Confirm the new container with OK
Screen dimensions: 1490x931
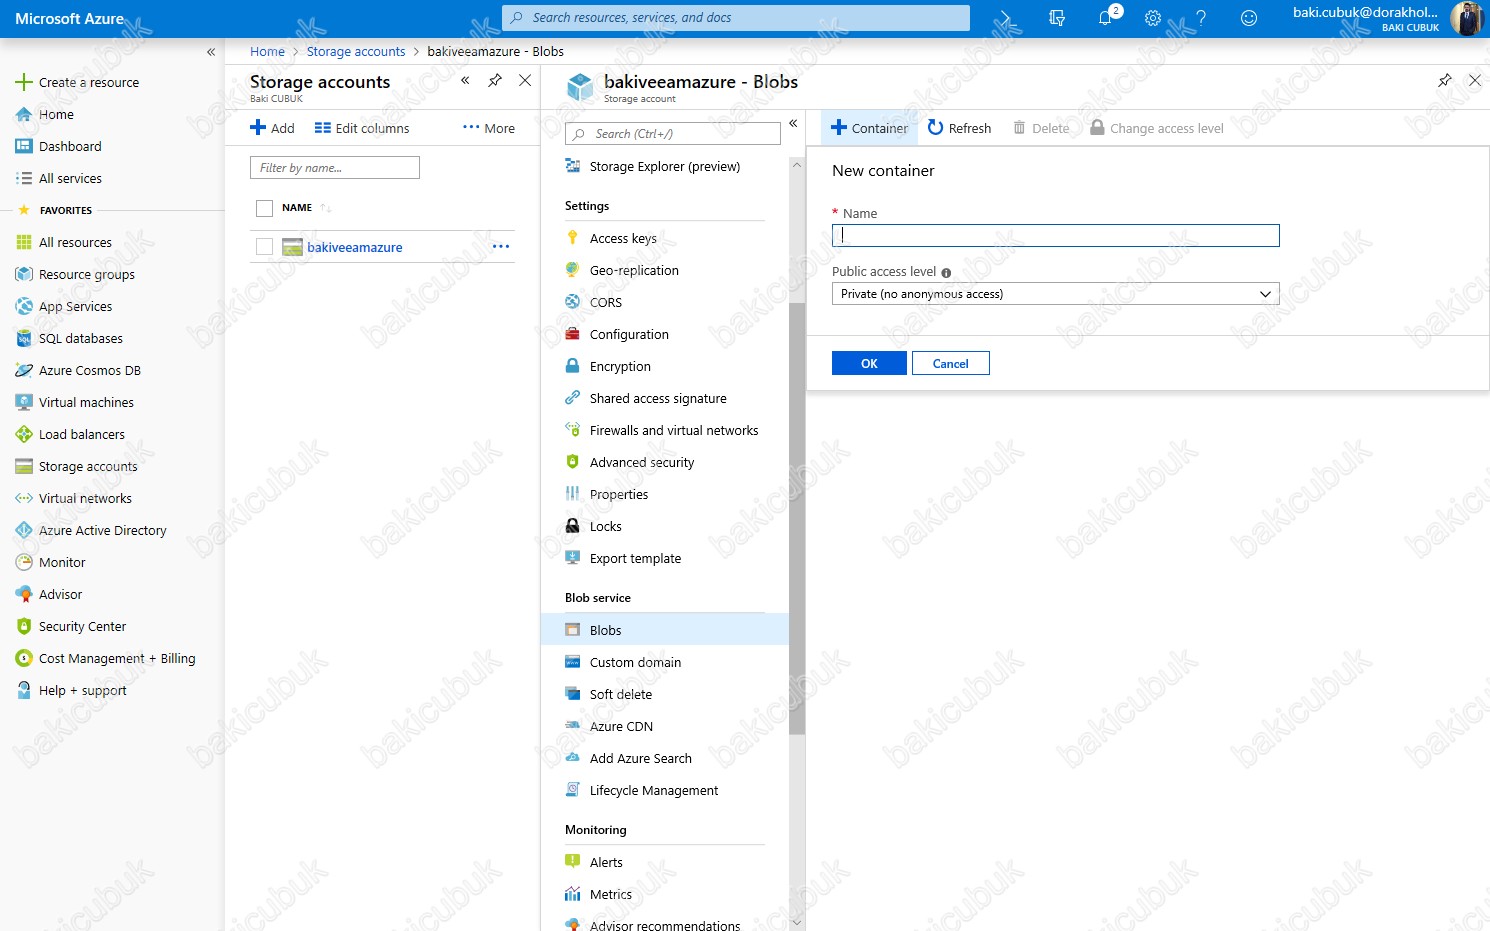[x=869, y=363]
